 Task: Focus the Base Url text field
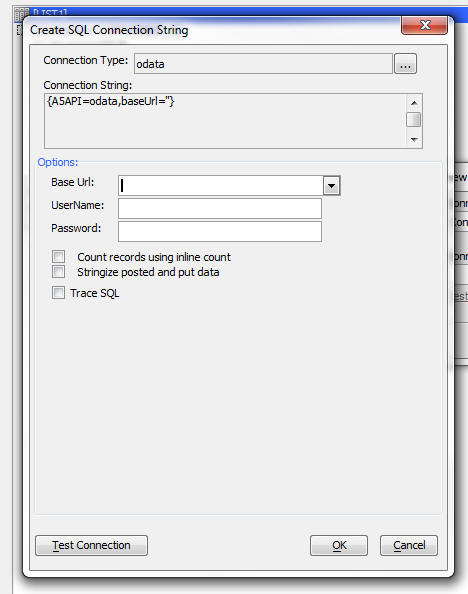[x=221, y=186]
